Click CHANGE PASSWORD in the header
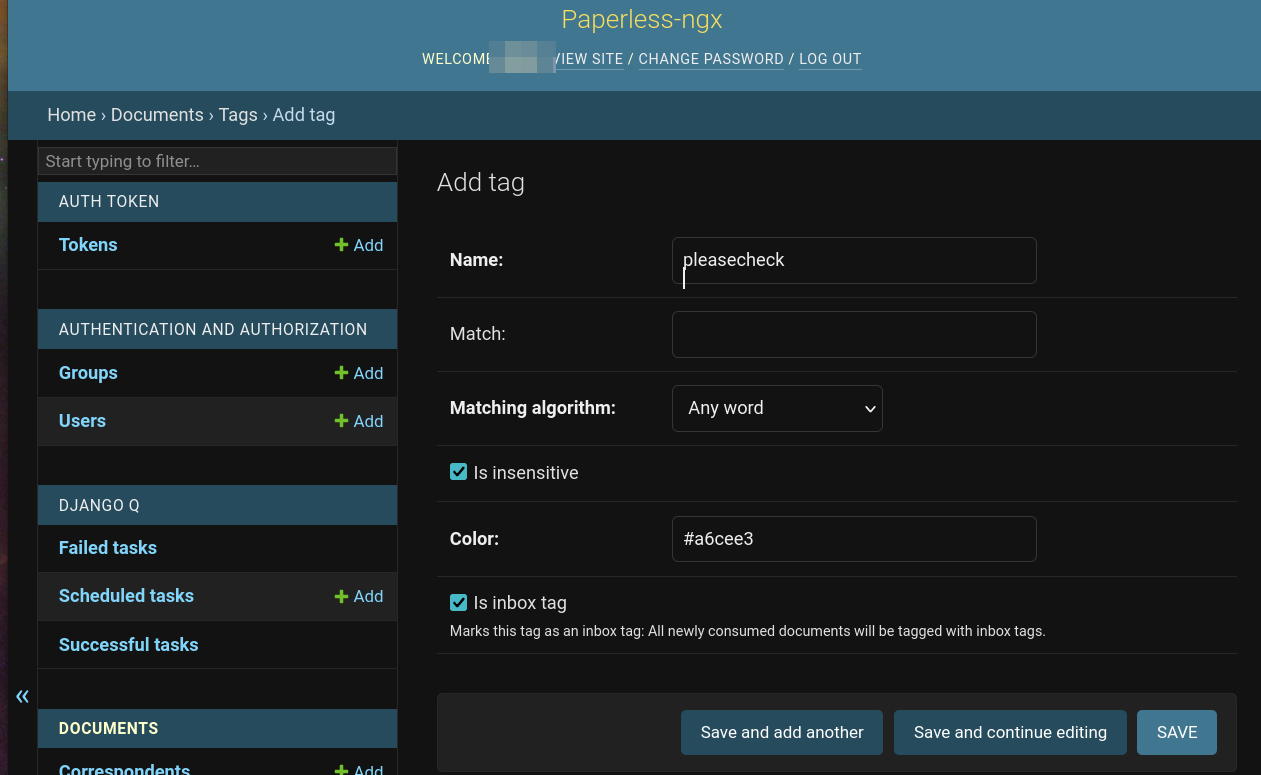 coord(711,59)
